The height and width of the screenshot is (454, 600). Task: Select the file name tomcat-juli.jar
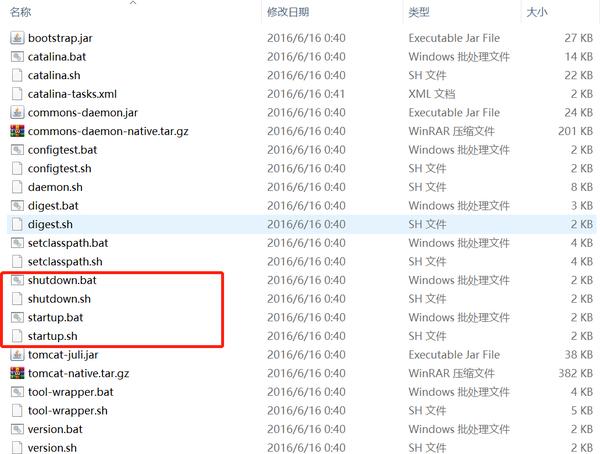[x=63, y=355]
